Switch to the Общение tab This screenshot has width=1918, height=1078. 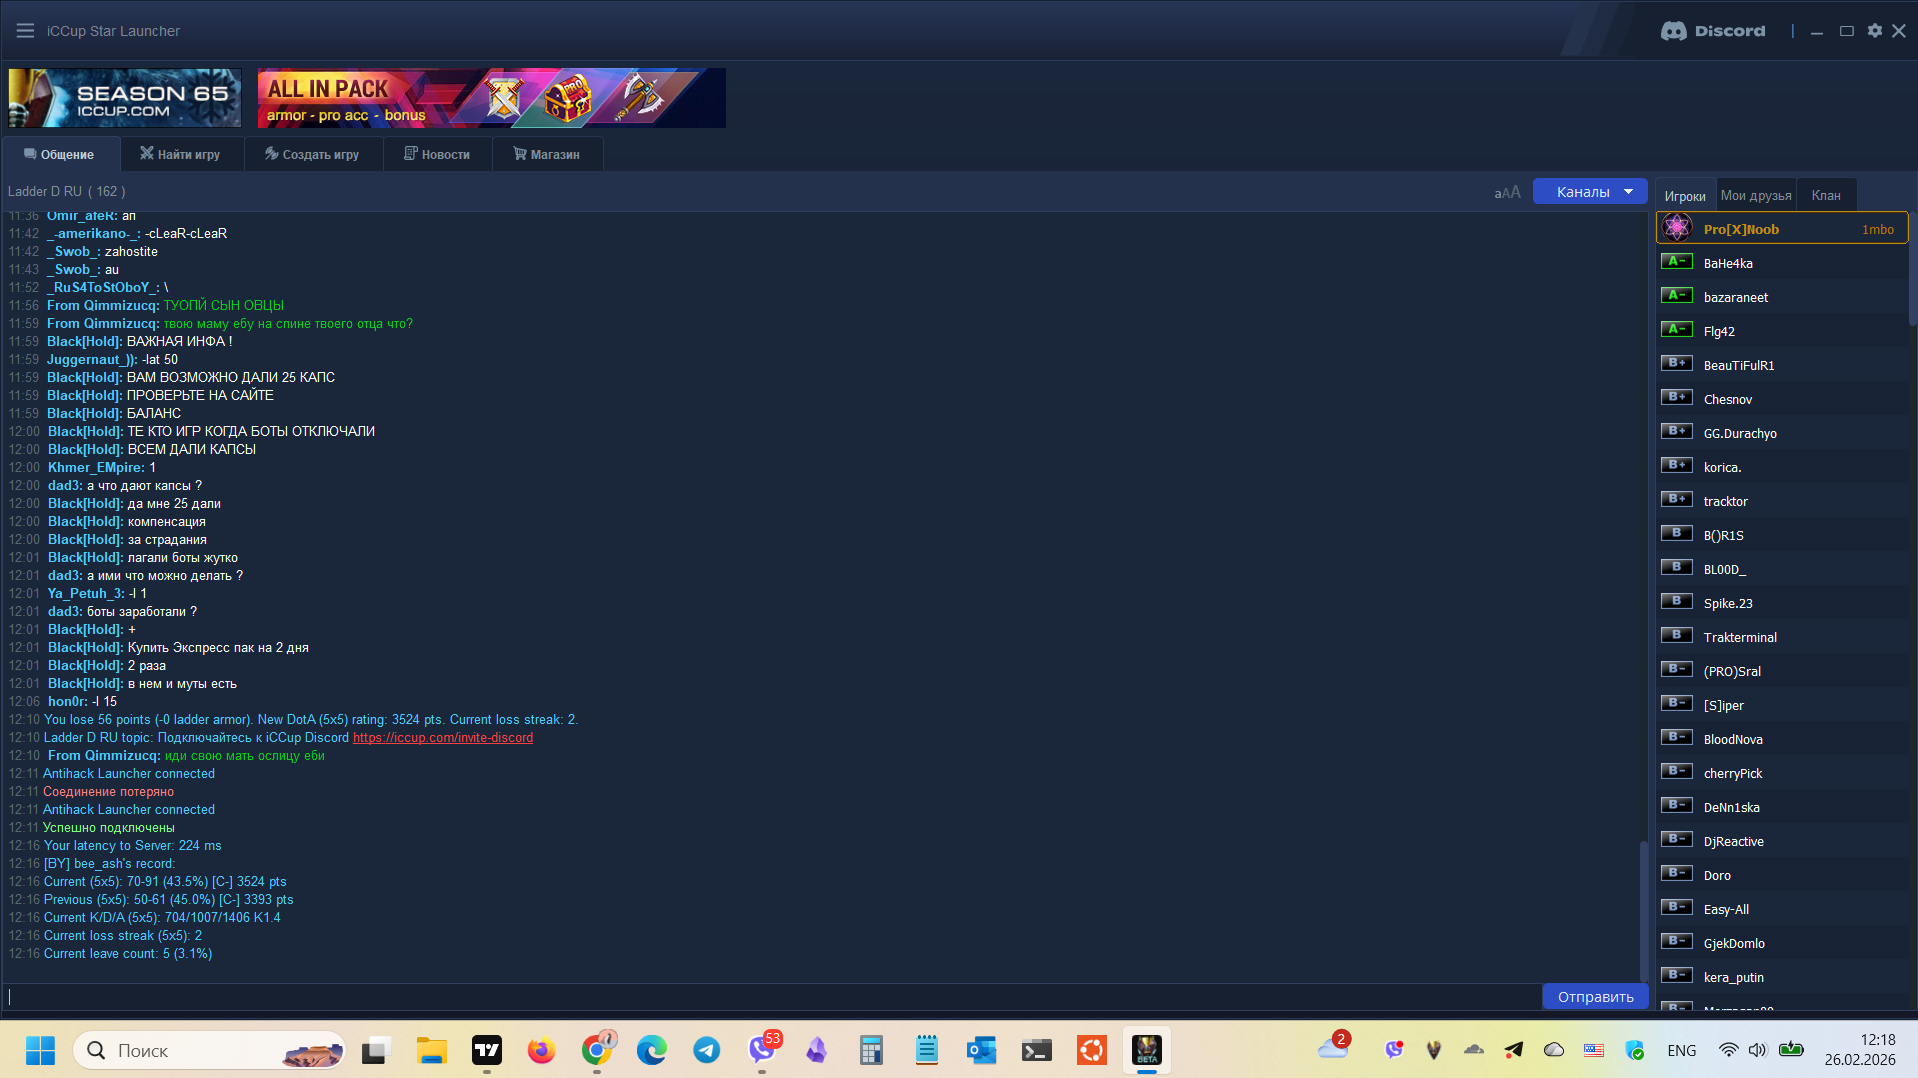60,154
